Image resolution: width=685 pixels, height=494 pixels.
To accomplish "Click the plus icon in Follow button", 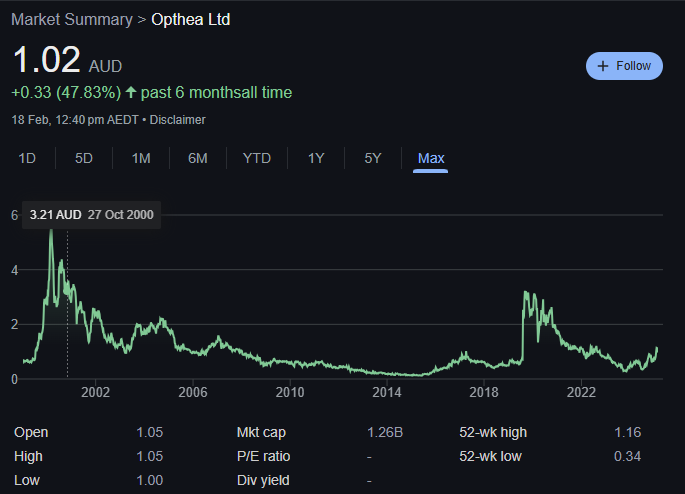I will [x=603, y=66].
